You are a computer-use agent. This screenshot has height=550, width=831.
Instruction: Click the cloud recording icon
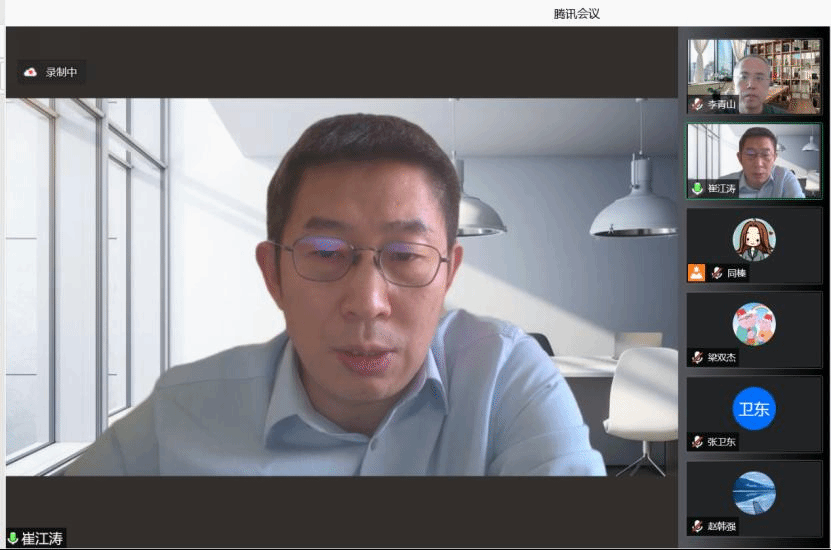(30, 72)
